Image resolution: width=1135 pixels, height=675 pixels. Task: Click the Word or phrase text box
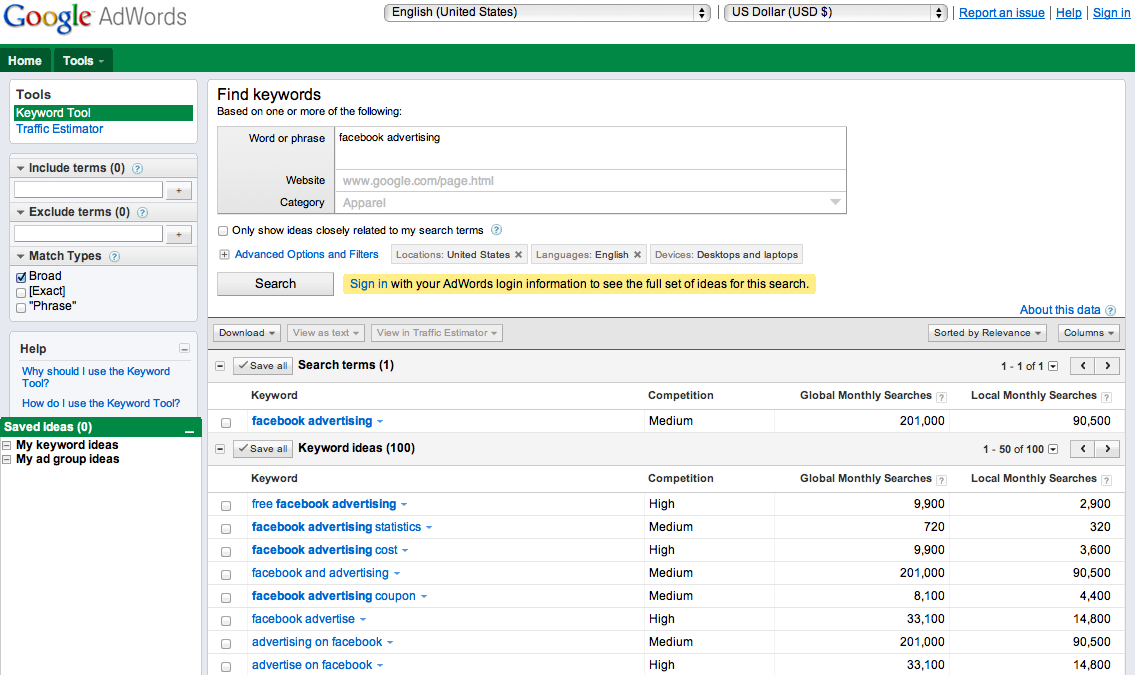tap(590, 148)
